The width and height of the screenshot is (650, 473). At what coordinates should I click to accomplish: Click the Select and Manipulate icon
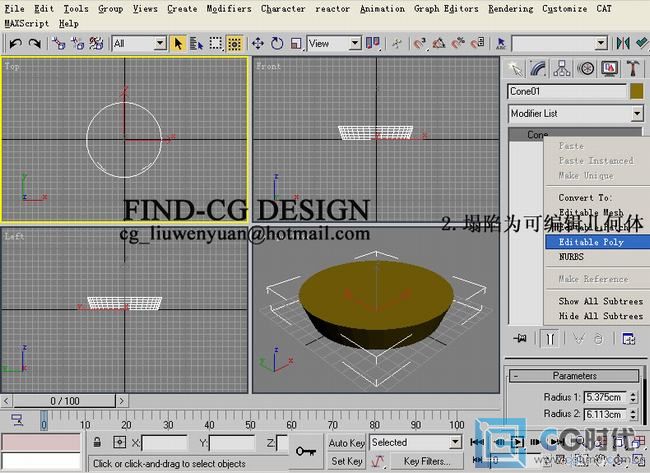[397, 43]
